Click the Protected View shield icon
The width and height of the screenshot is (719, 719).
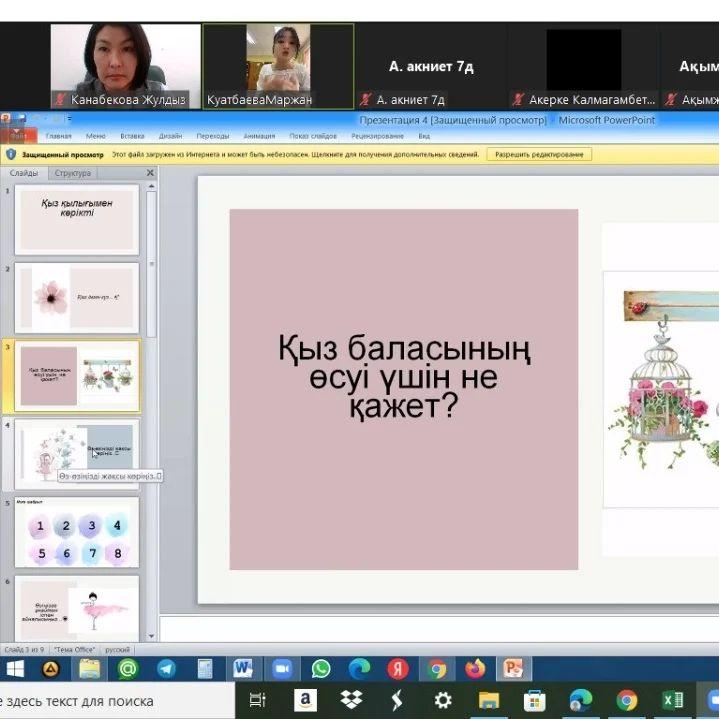[x=11, y=155]
